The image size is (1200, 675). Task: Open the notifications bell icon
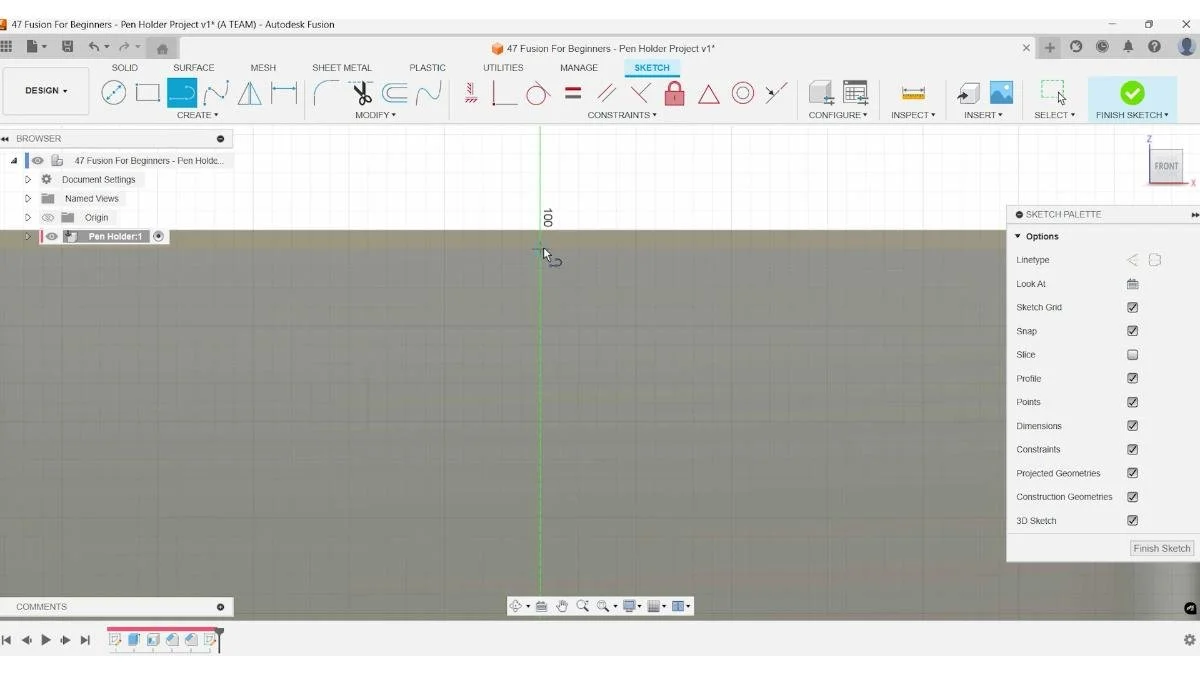[x=1128, y=47]
